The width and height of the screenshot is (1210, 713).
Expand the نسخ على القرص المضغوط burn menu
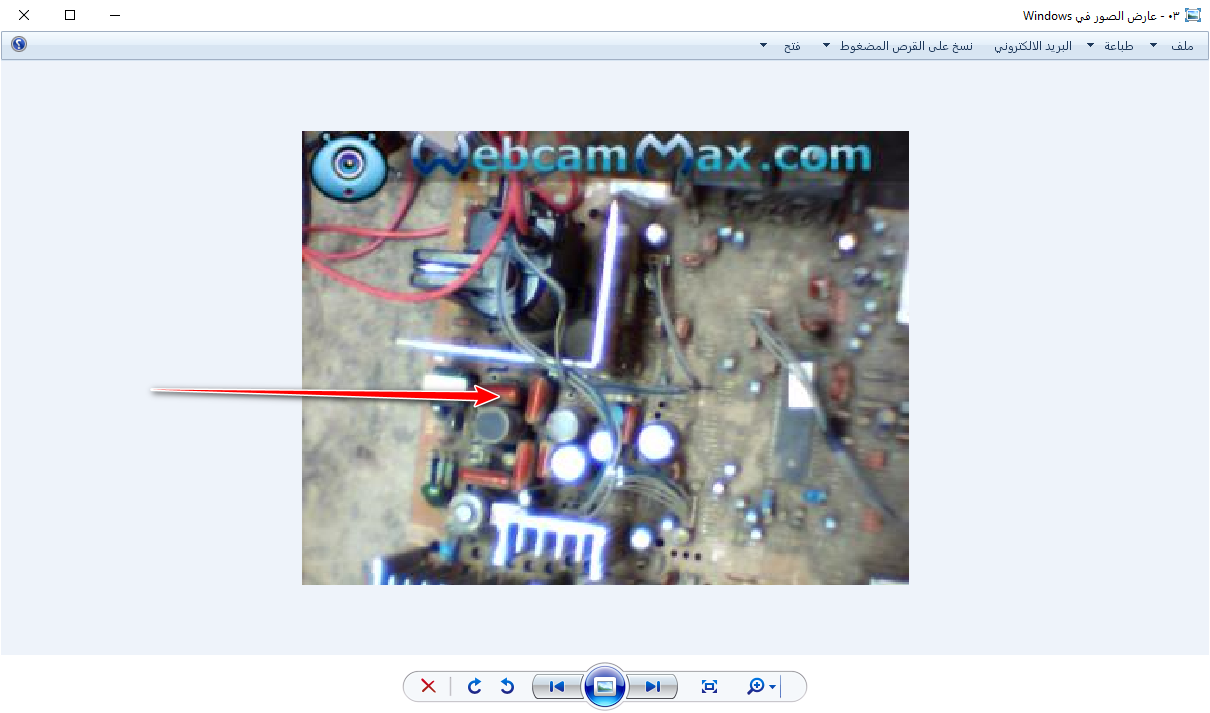click(897, 46)
